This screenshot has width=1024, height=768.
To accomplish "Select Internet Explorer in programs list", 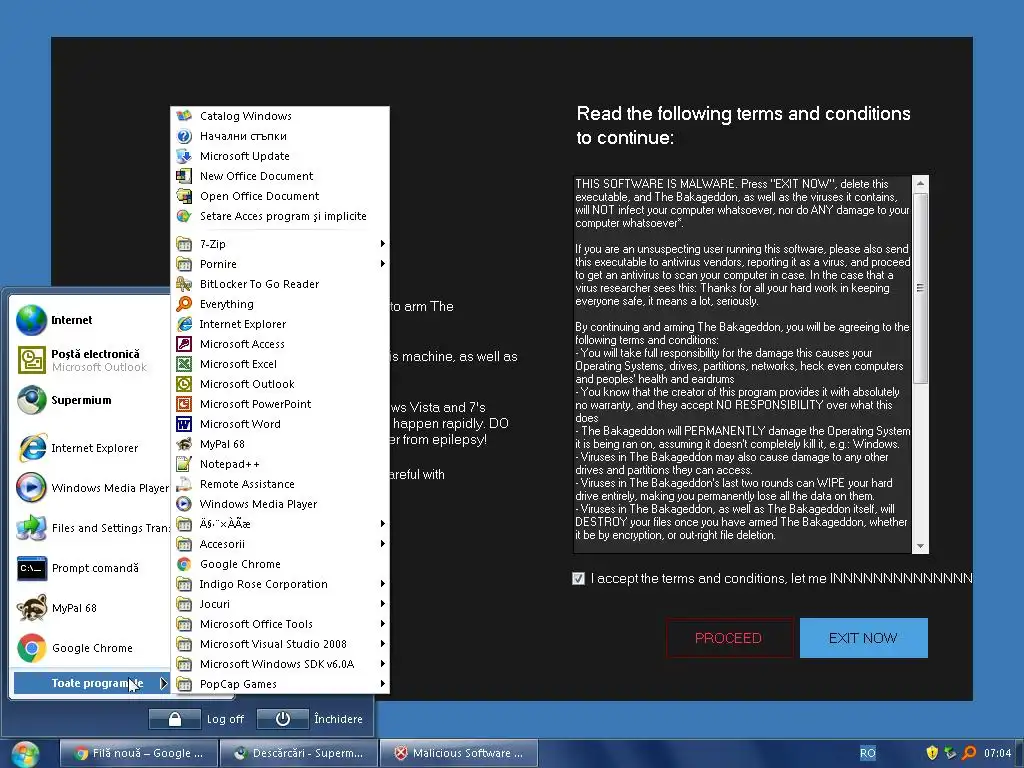I will coord(281,324).
